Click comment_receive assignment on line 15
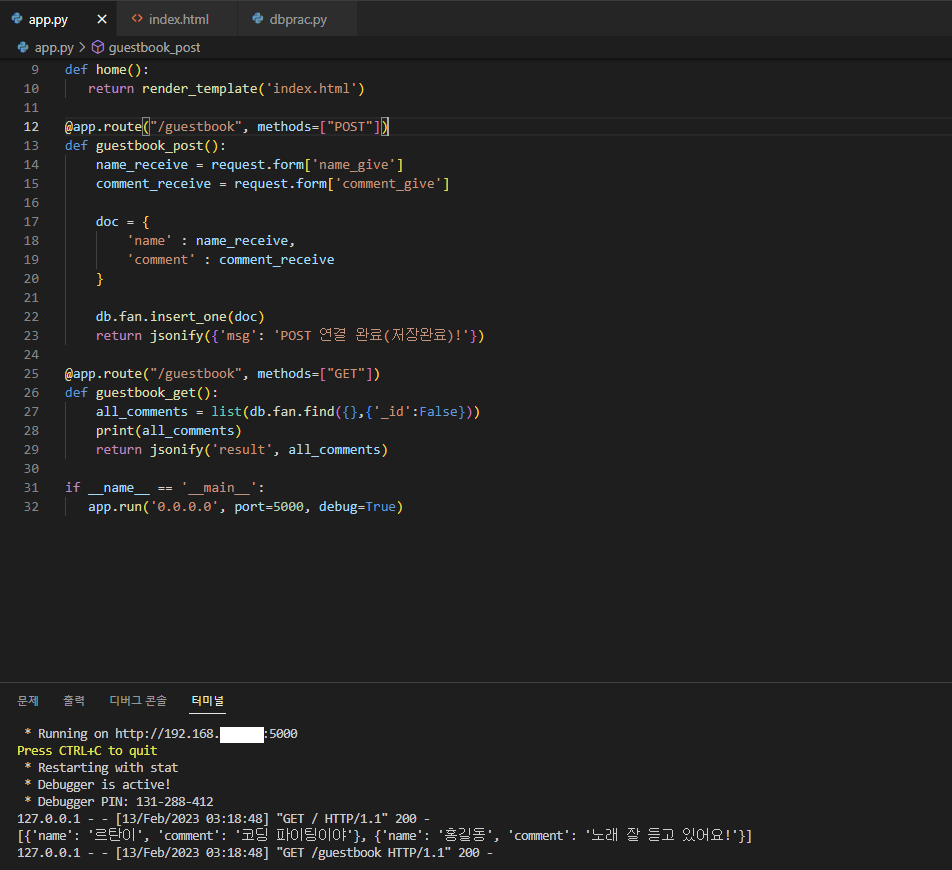Screen dimensions: 952x870 (x=273, y=183)
